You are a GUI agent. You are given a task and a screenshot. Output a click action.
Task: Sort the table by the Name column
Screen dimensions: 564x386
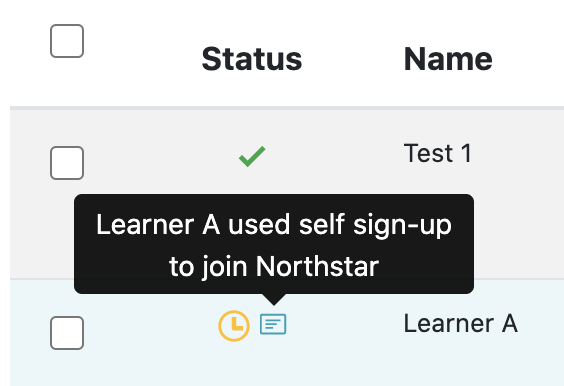[x=448, y=59]
